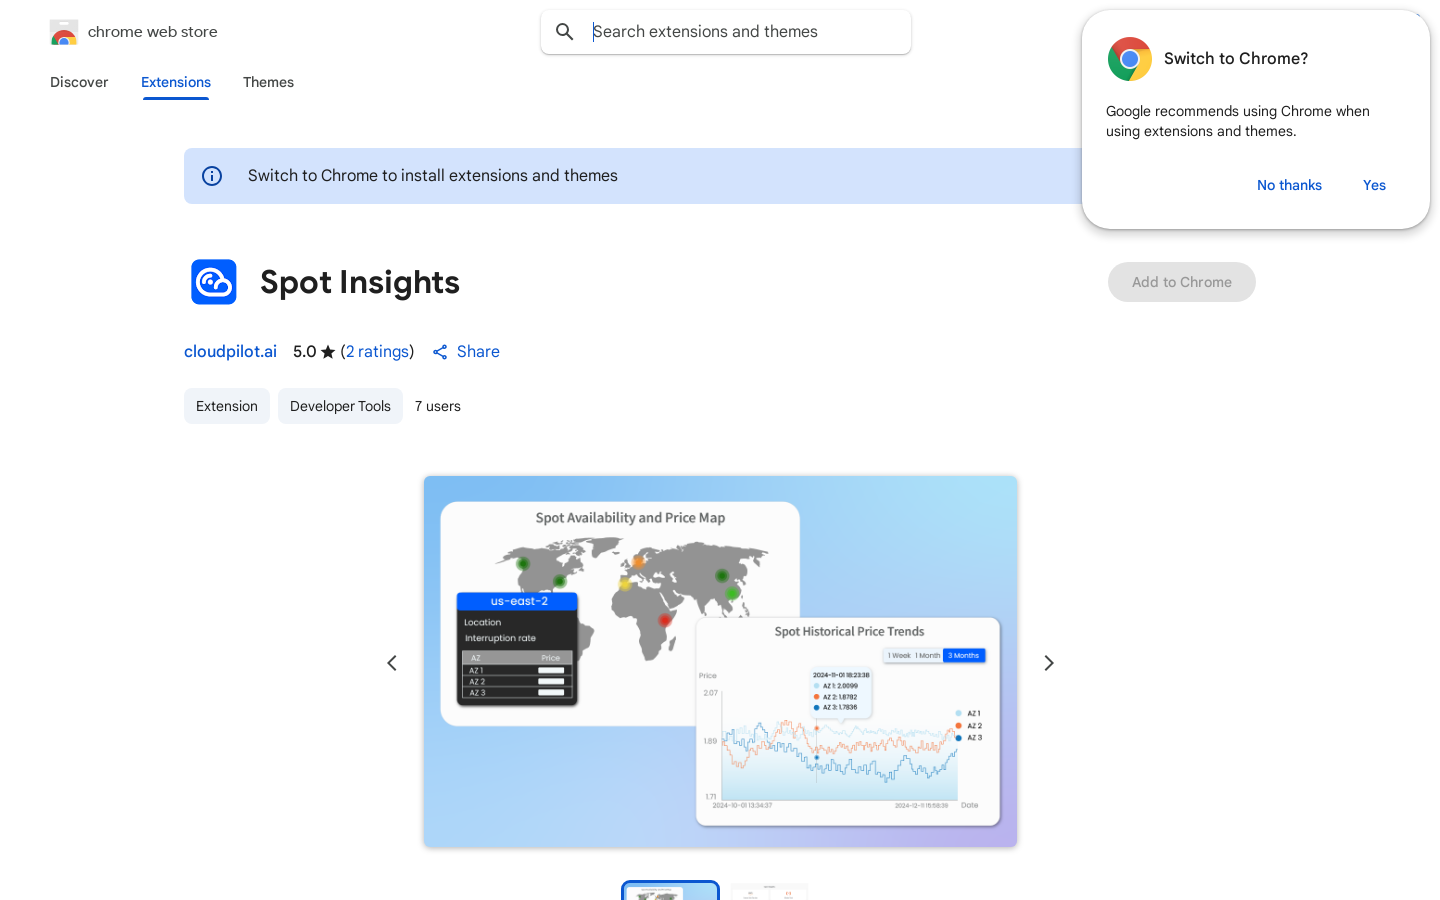Click the info icon in the blue banner
1440x900 pixels.
click(212, 176)
